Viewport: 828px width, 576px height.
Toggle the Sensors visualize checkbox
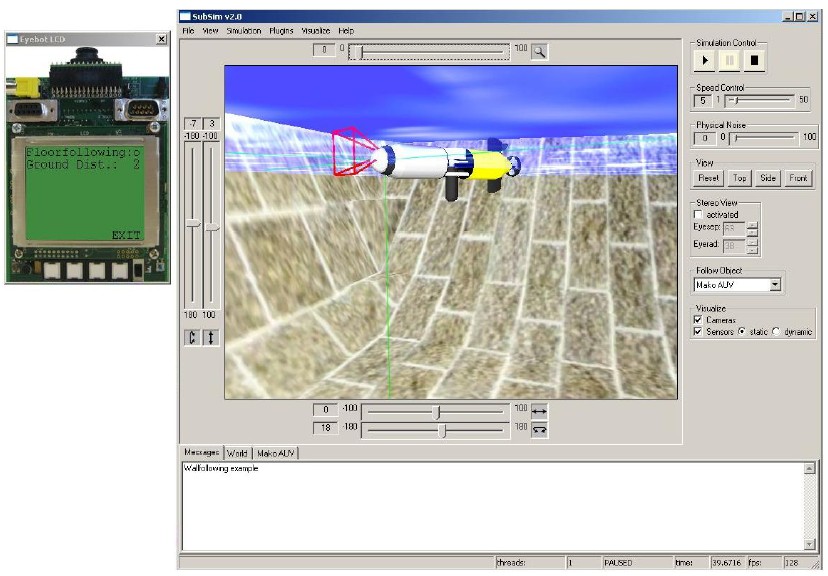pos(698,332)
